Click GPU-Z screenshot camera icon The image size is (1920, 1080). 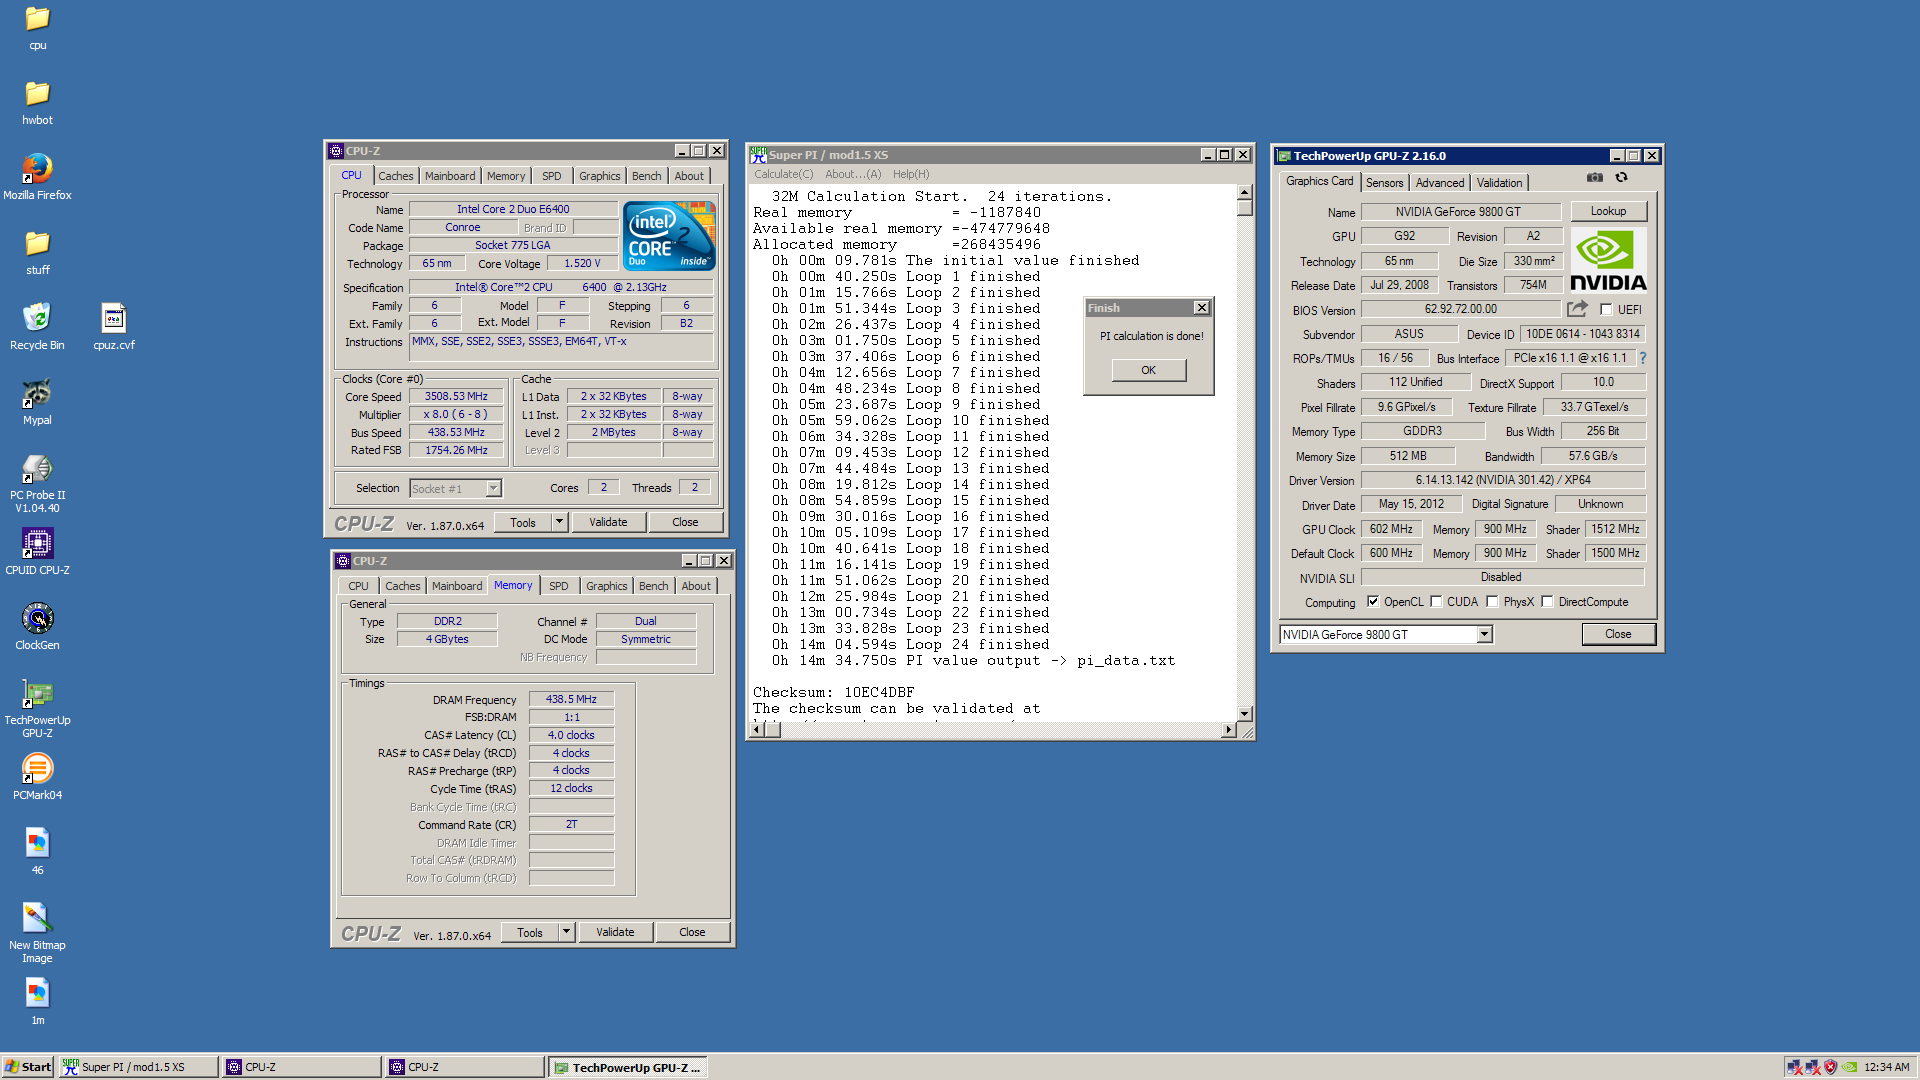click(1594, 178)
